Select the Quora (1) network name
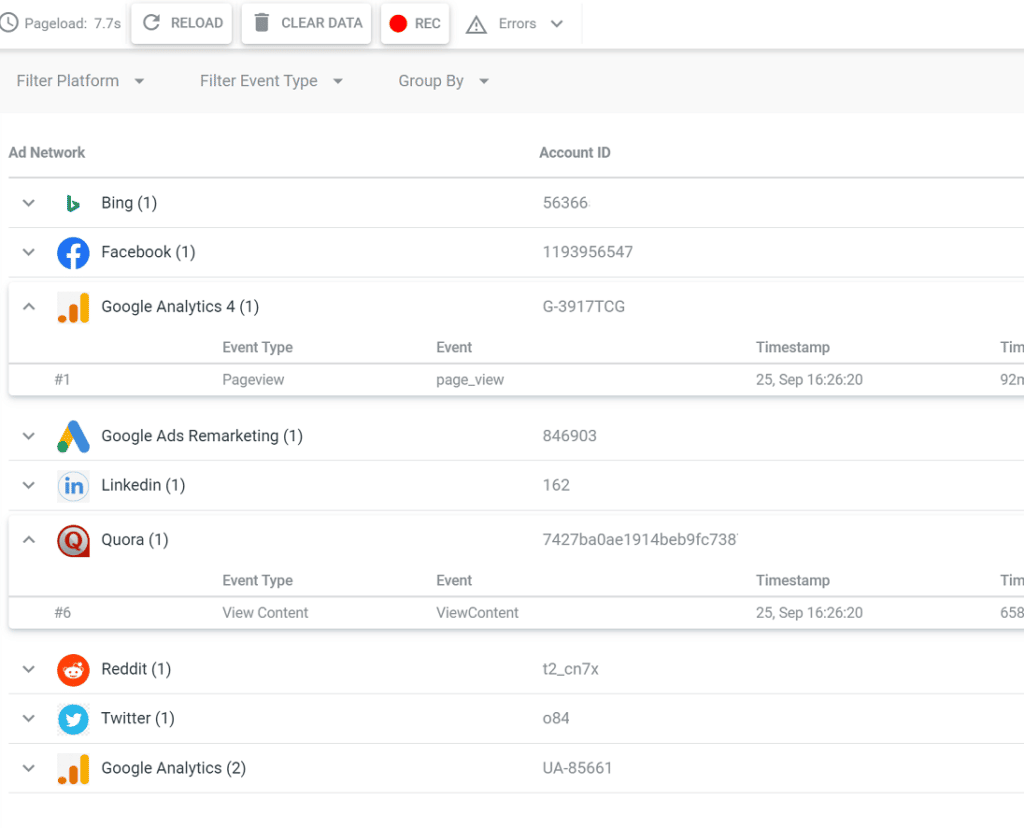The image size is (1024, 828). pos(135,539)
